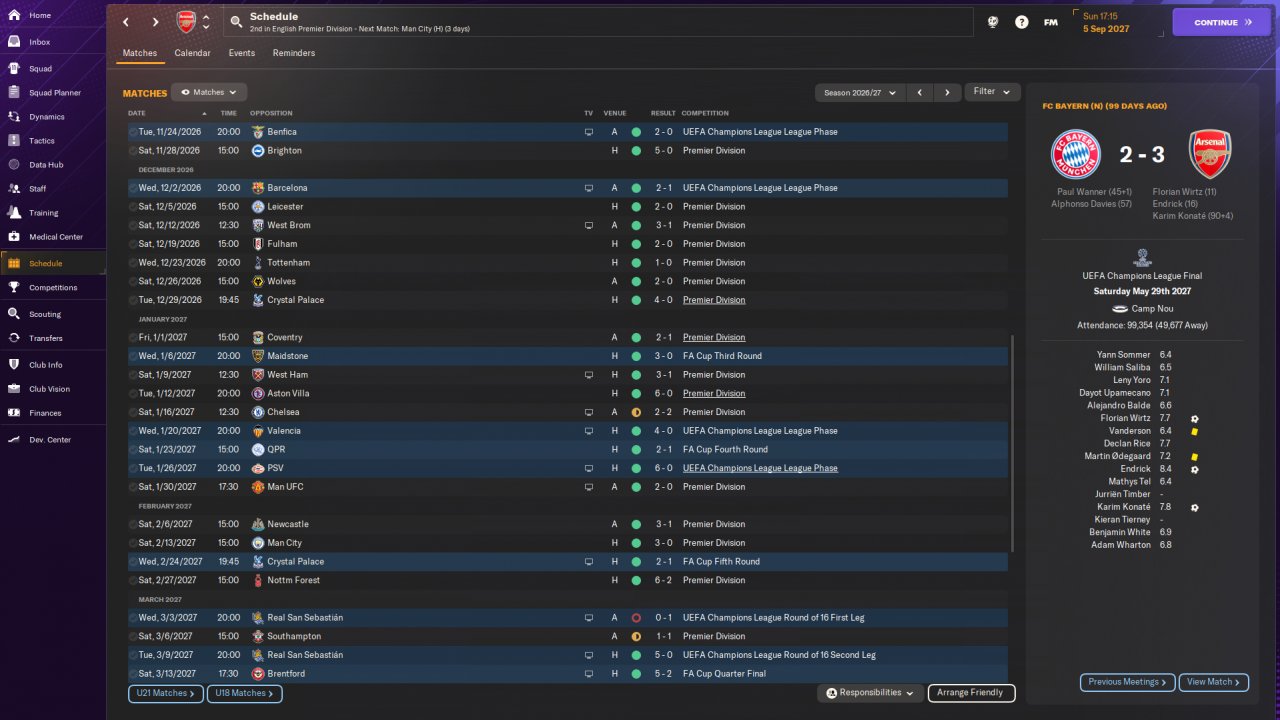Viewport: 1280px width, 720px height.
Task: Expand the Responsibilities dropdown
Action: click(870, 693)
